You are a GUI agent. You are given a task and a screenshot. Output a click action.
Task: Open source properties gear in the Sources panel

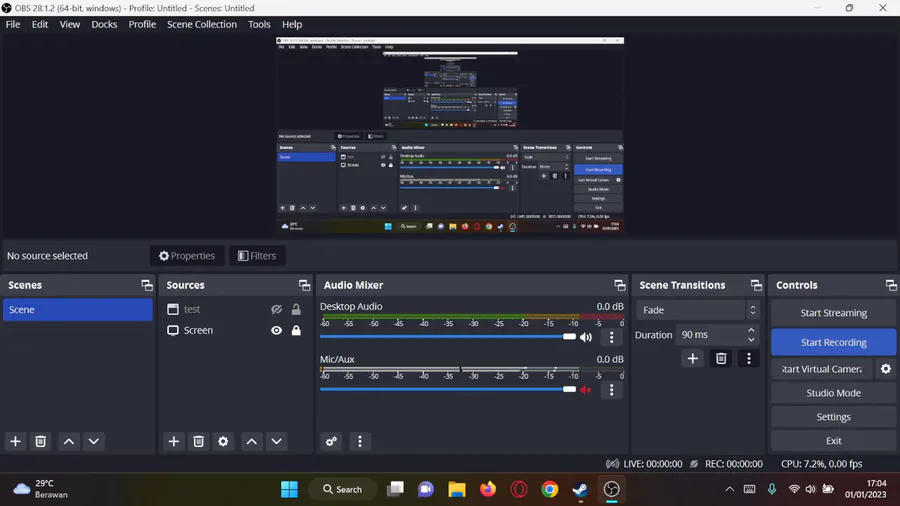(x=223, y=441)
